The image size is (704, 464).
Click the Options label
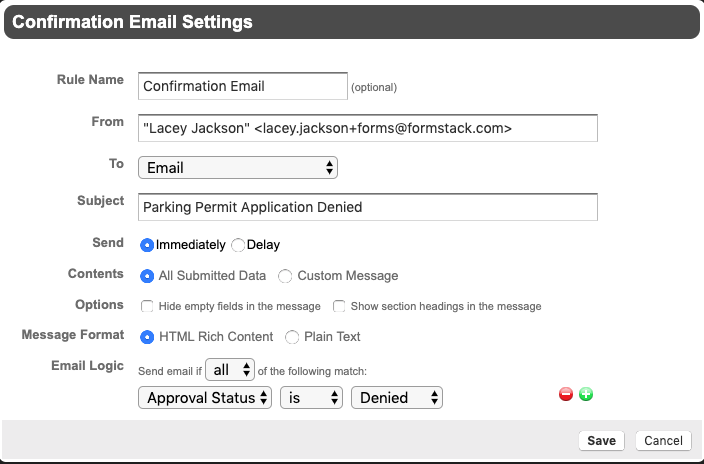coord(99,305)
